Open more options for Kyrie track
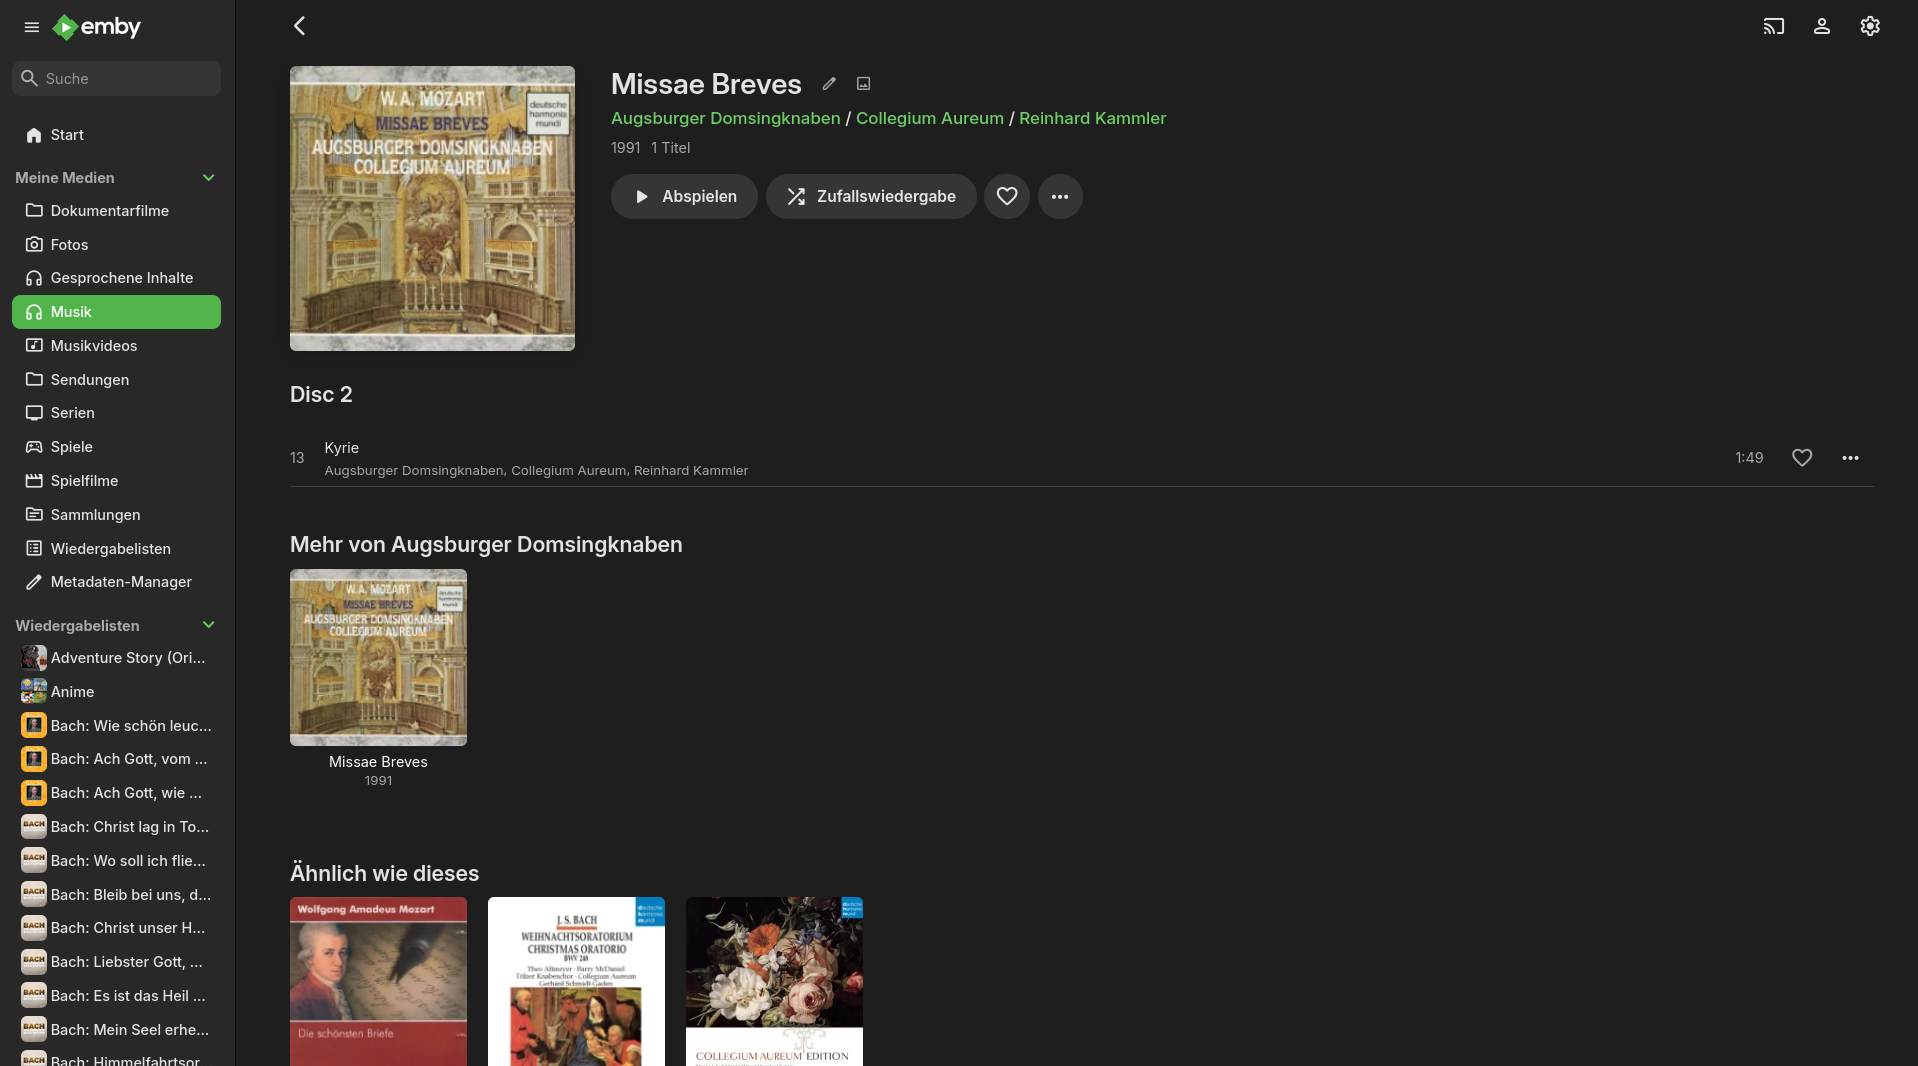The image size is (1918, 1066). coord(1850,458)
